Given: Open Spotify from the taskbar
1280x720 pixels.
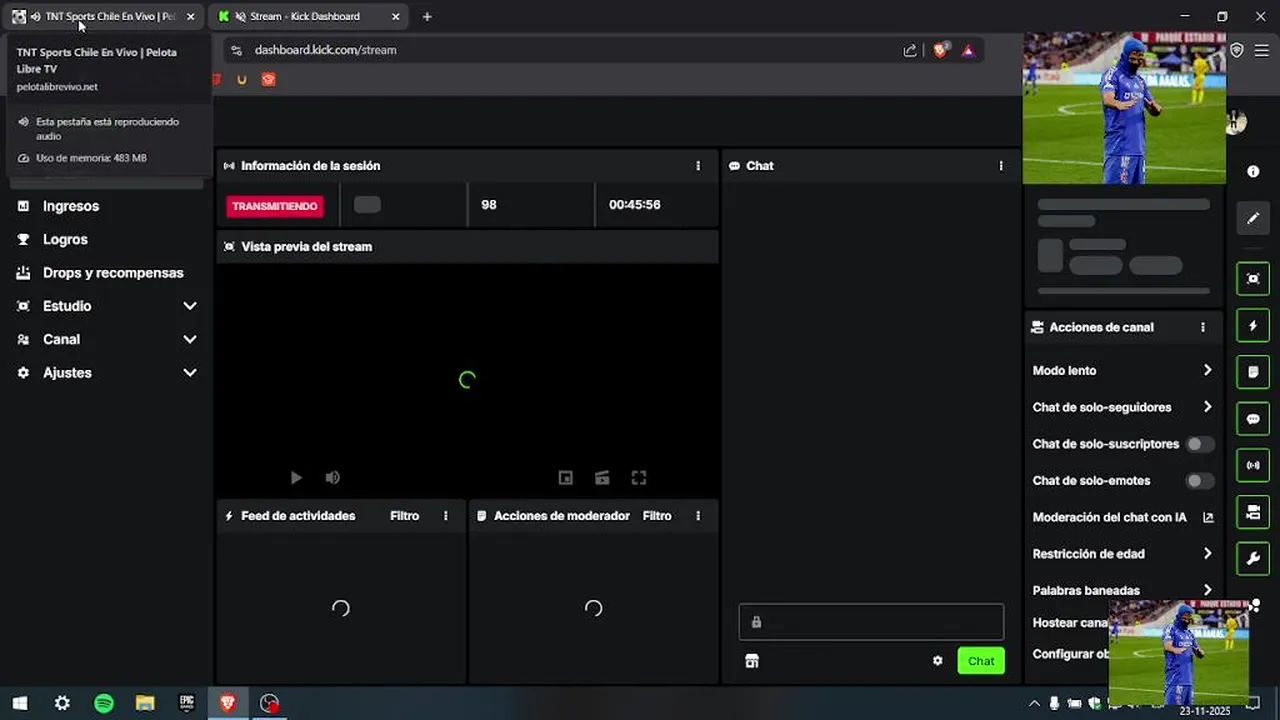Looking at the screenshot, I should 104,703.
